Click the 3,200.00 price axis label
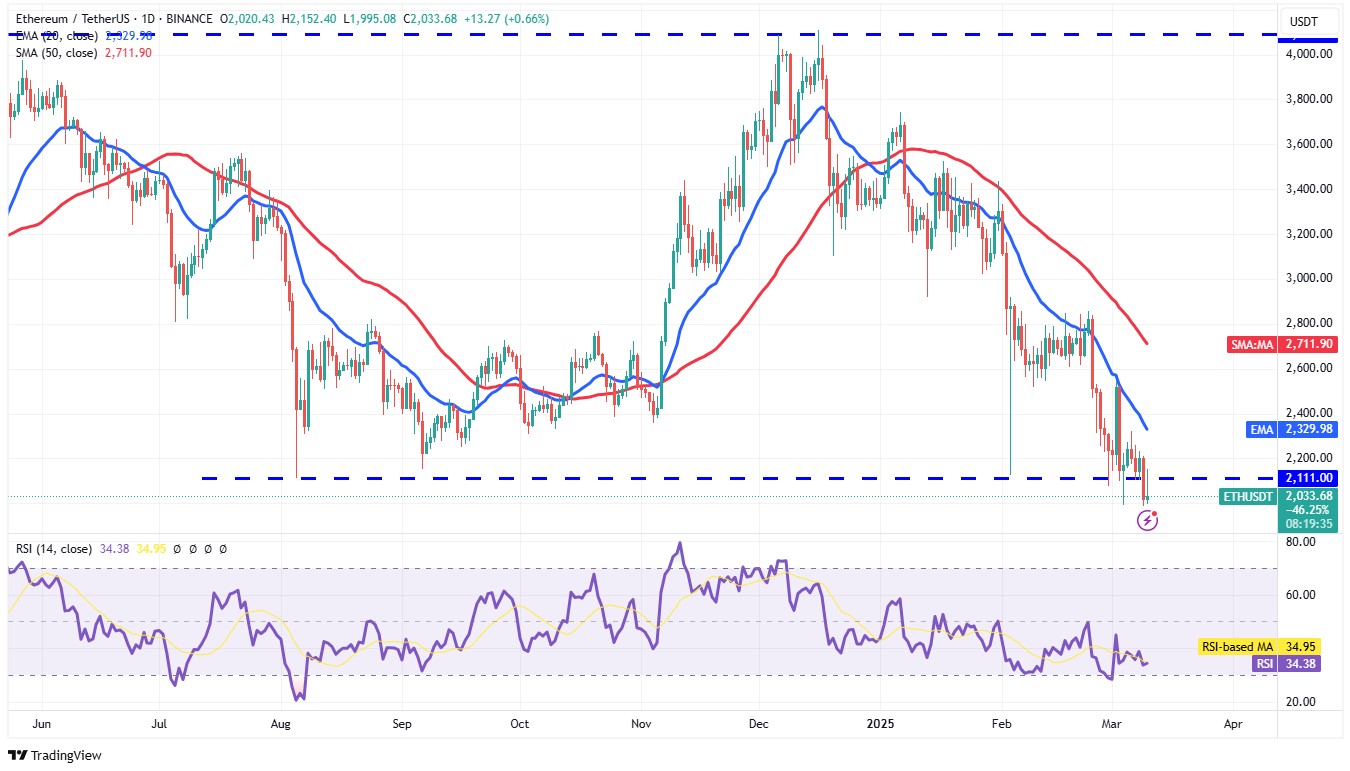 pyautogui.click(x=1307, y=234)
